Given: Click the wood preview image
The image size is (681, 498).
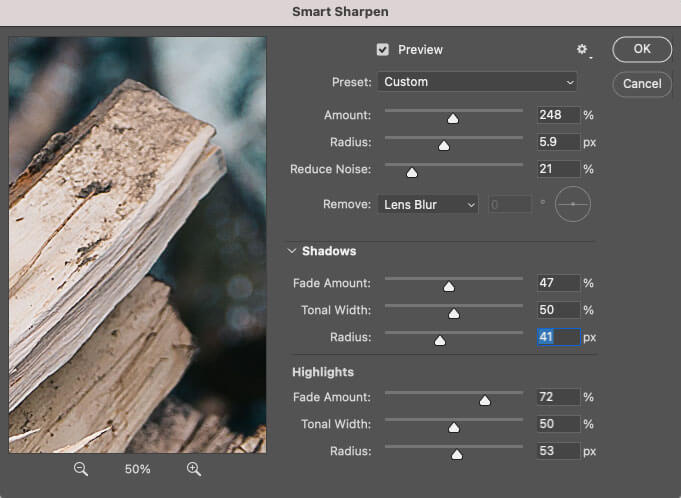Looking at the screenshot, I should [x=138, y=245].
